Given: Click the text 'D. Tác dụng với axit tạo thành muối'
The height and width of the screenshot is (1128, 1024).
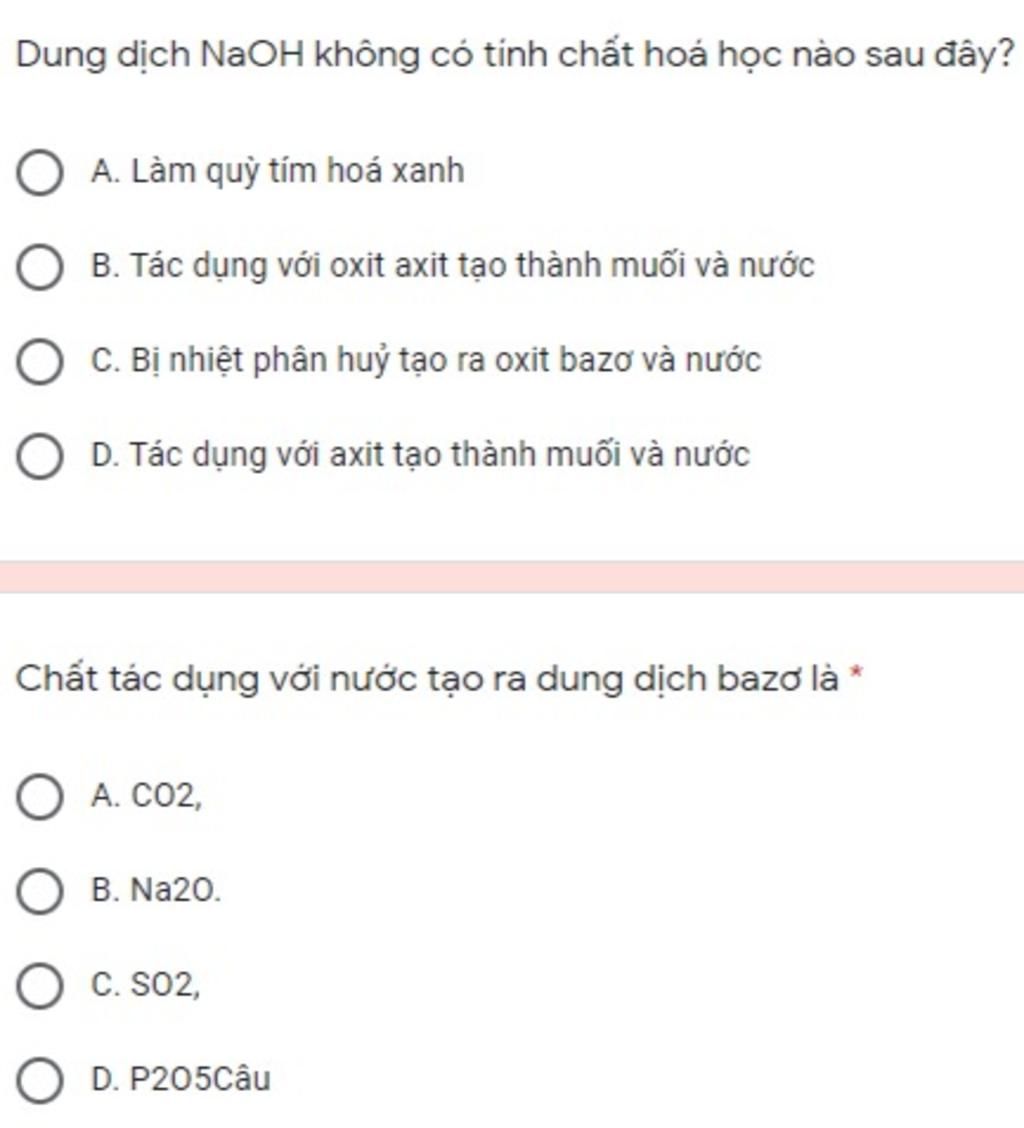Looking at the screenshot, I should click(420, 456).
